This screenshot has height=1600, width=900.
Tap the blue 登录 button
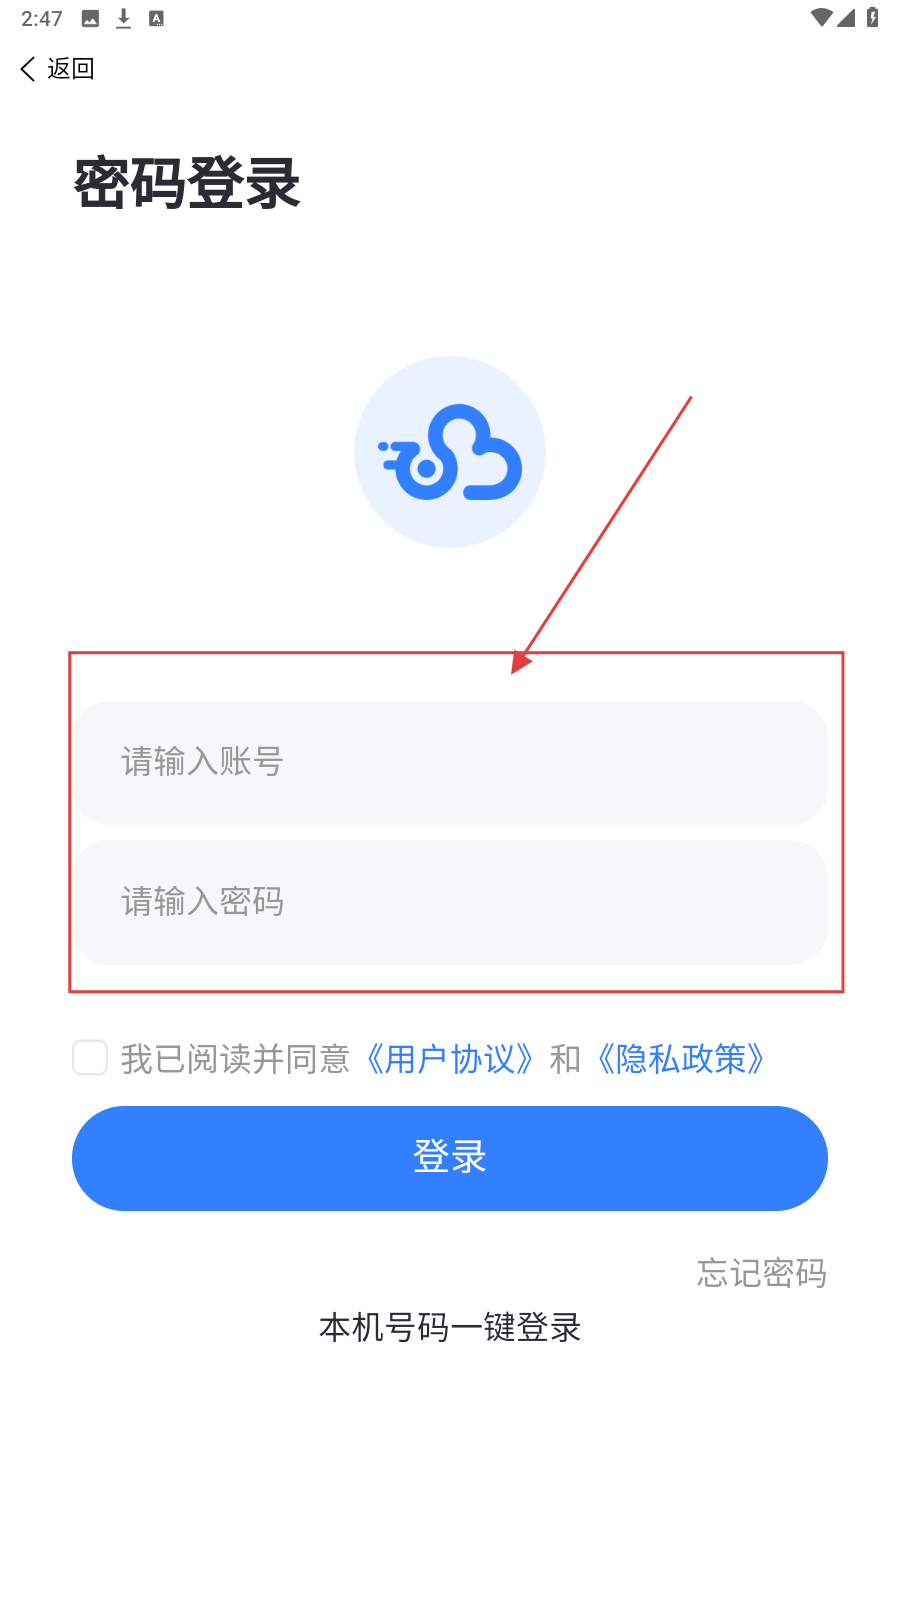click(x=450, y=1158)
